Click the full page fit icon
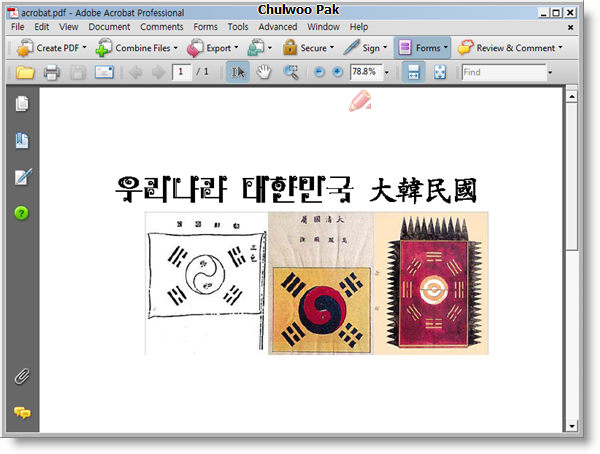Image resolution: width=600 pixels, height=454 pixels. [x=440, y=72]
